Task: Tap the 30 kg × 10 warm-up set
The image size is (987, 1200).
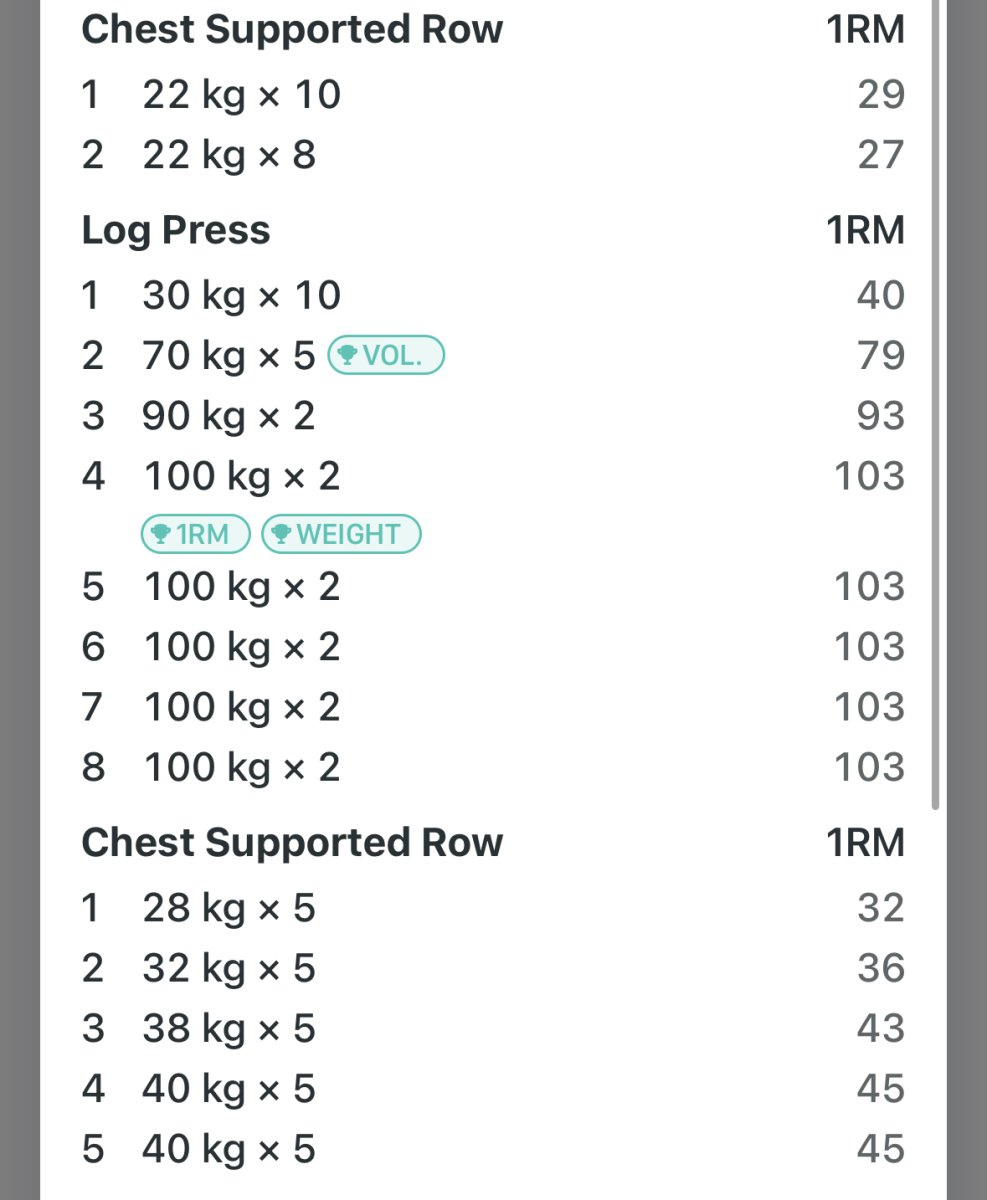Action: (x=241, y=296)
